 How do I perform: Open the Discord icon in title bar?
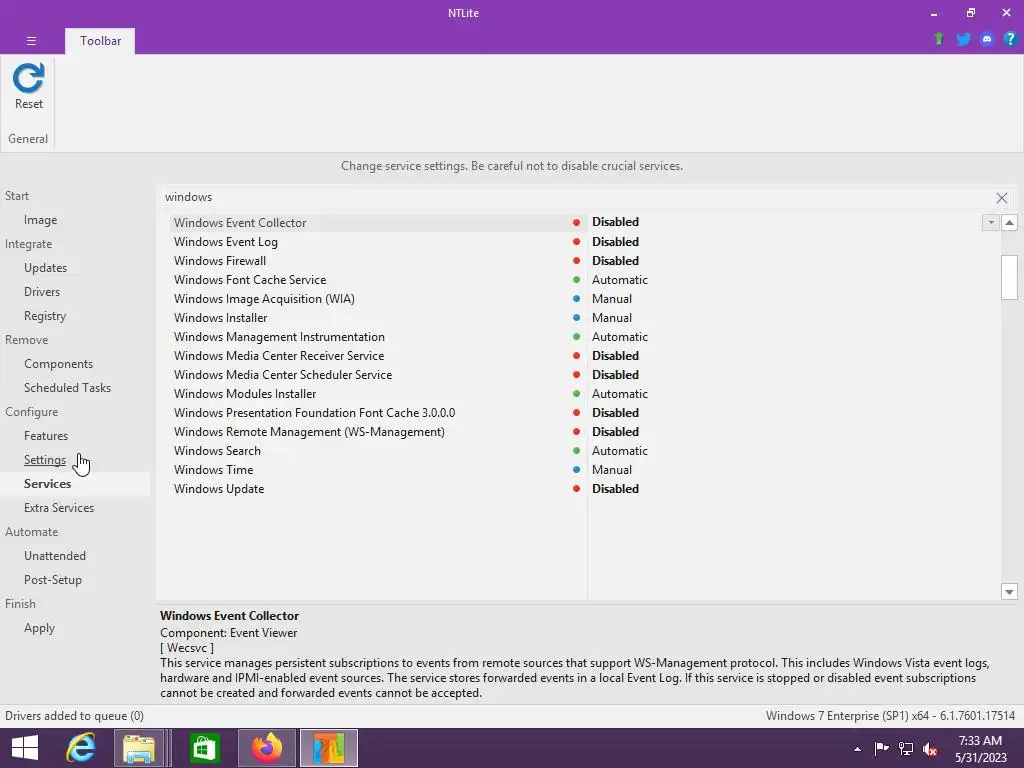[987, 39]
